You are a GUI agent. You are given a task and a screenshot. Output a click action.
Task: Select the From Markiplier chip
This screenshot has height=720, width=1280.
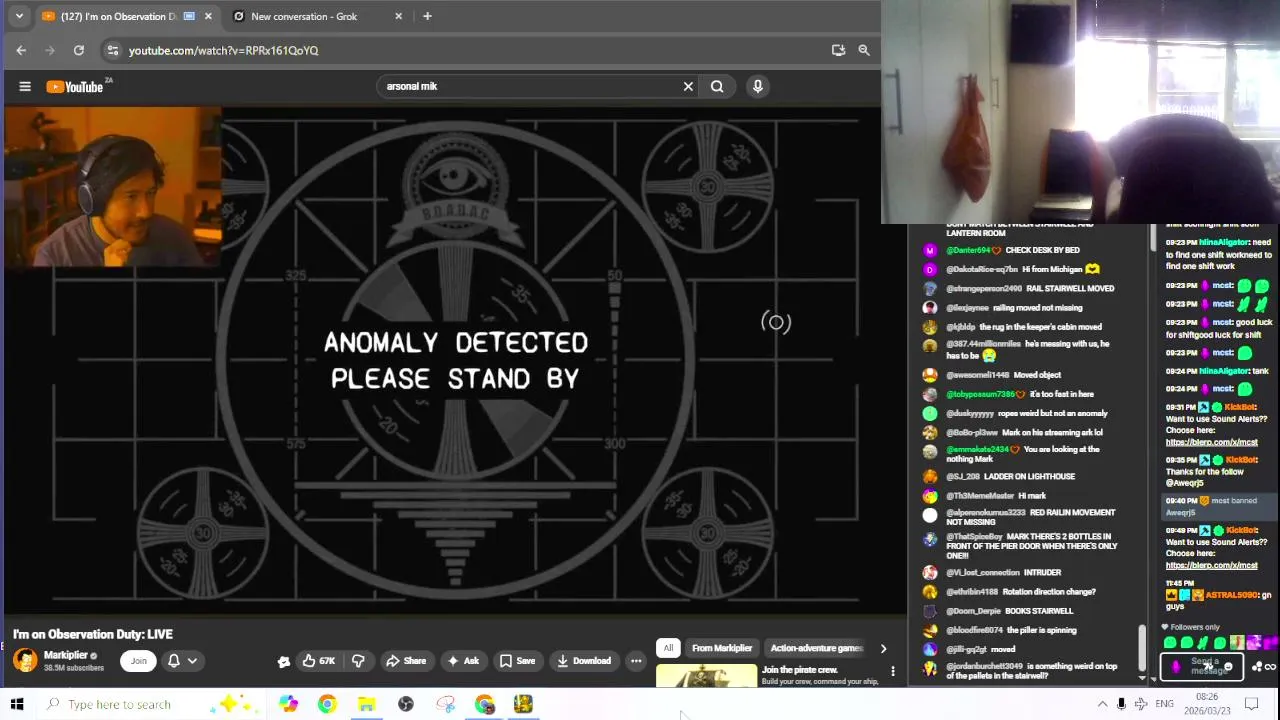point(722,648)
